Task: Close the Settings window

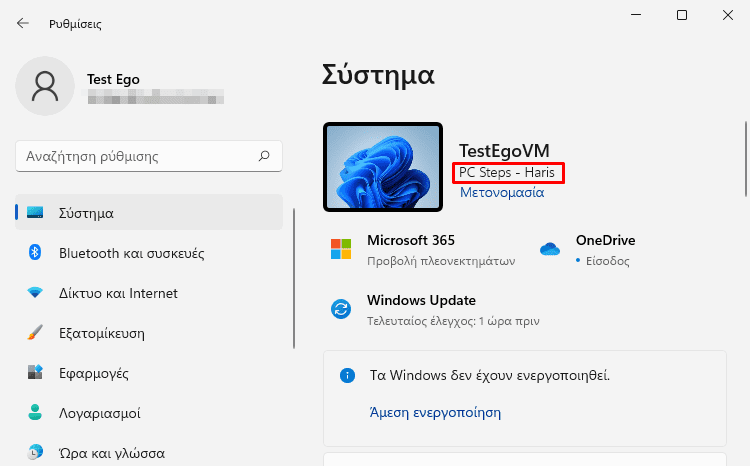Action: pos(728,15)
